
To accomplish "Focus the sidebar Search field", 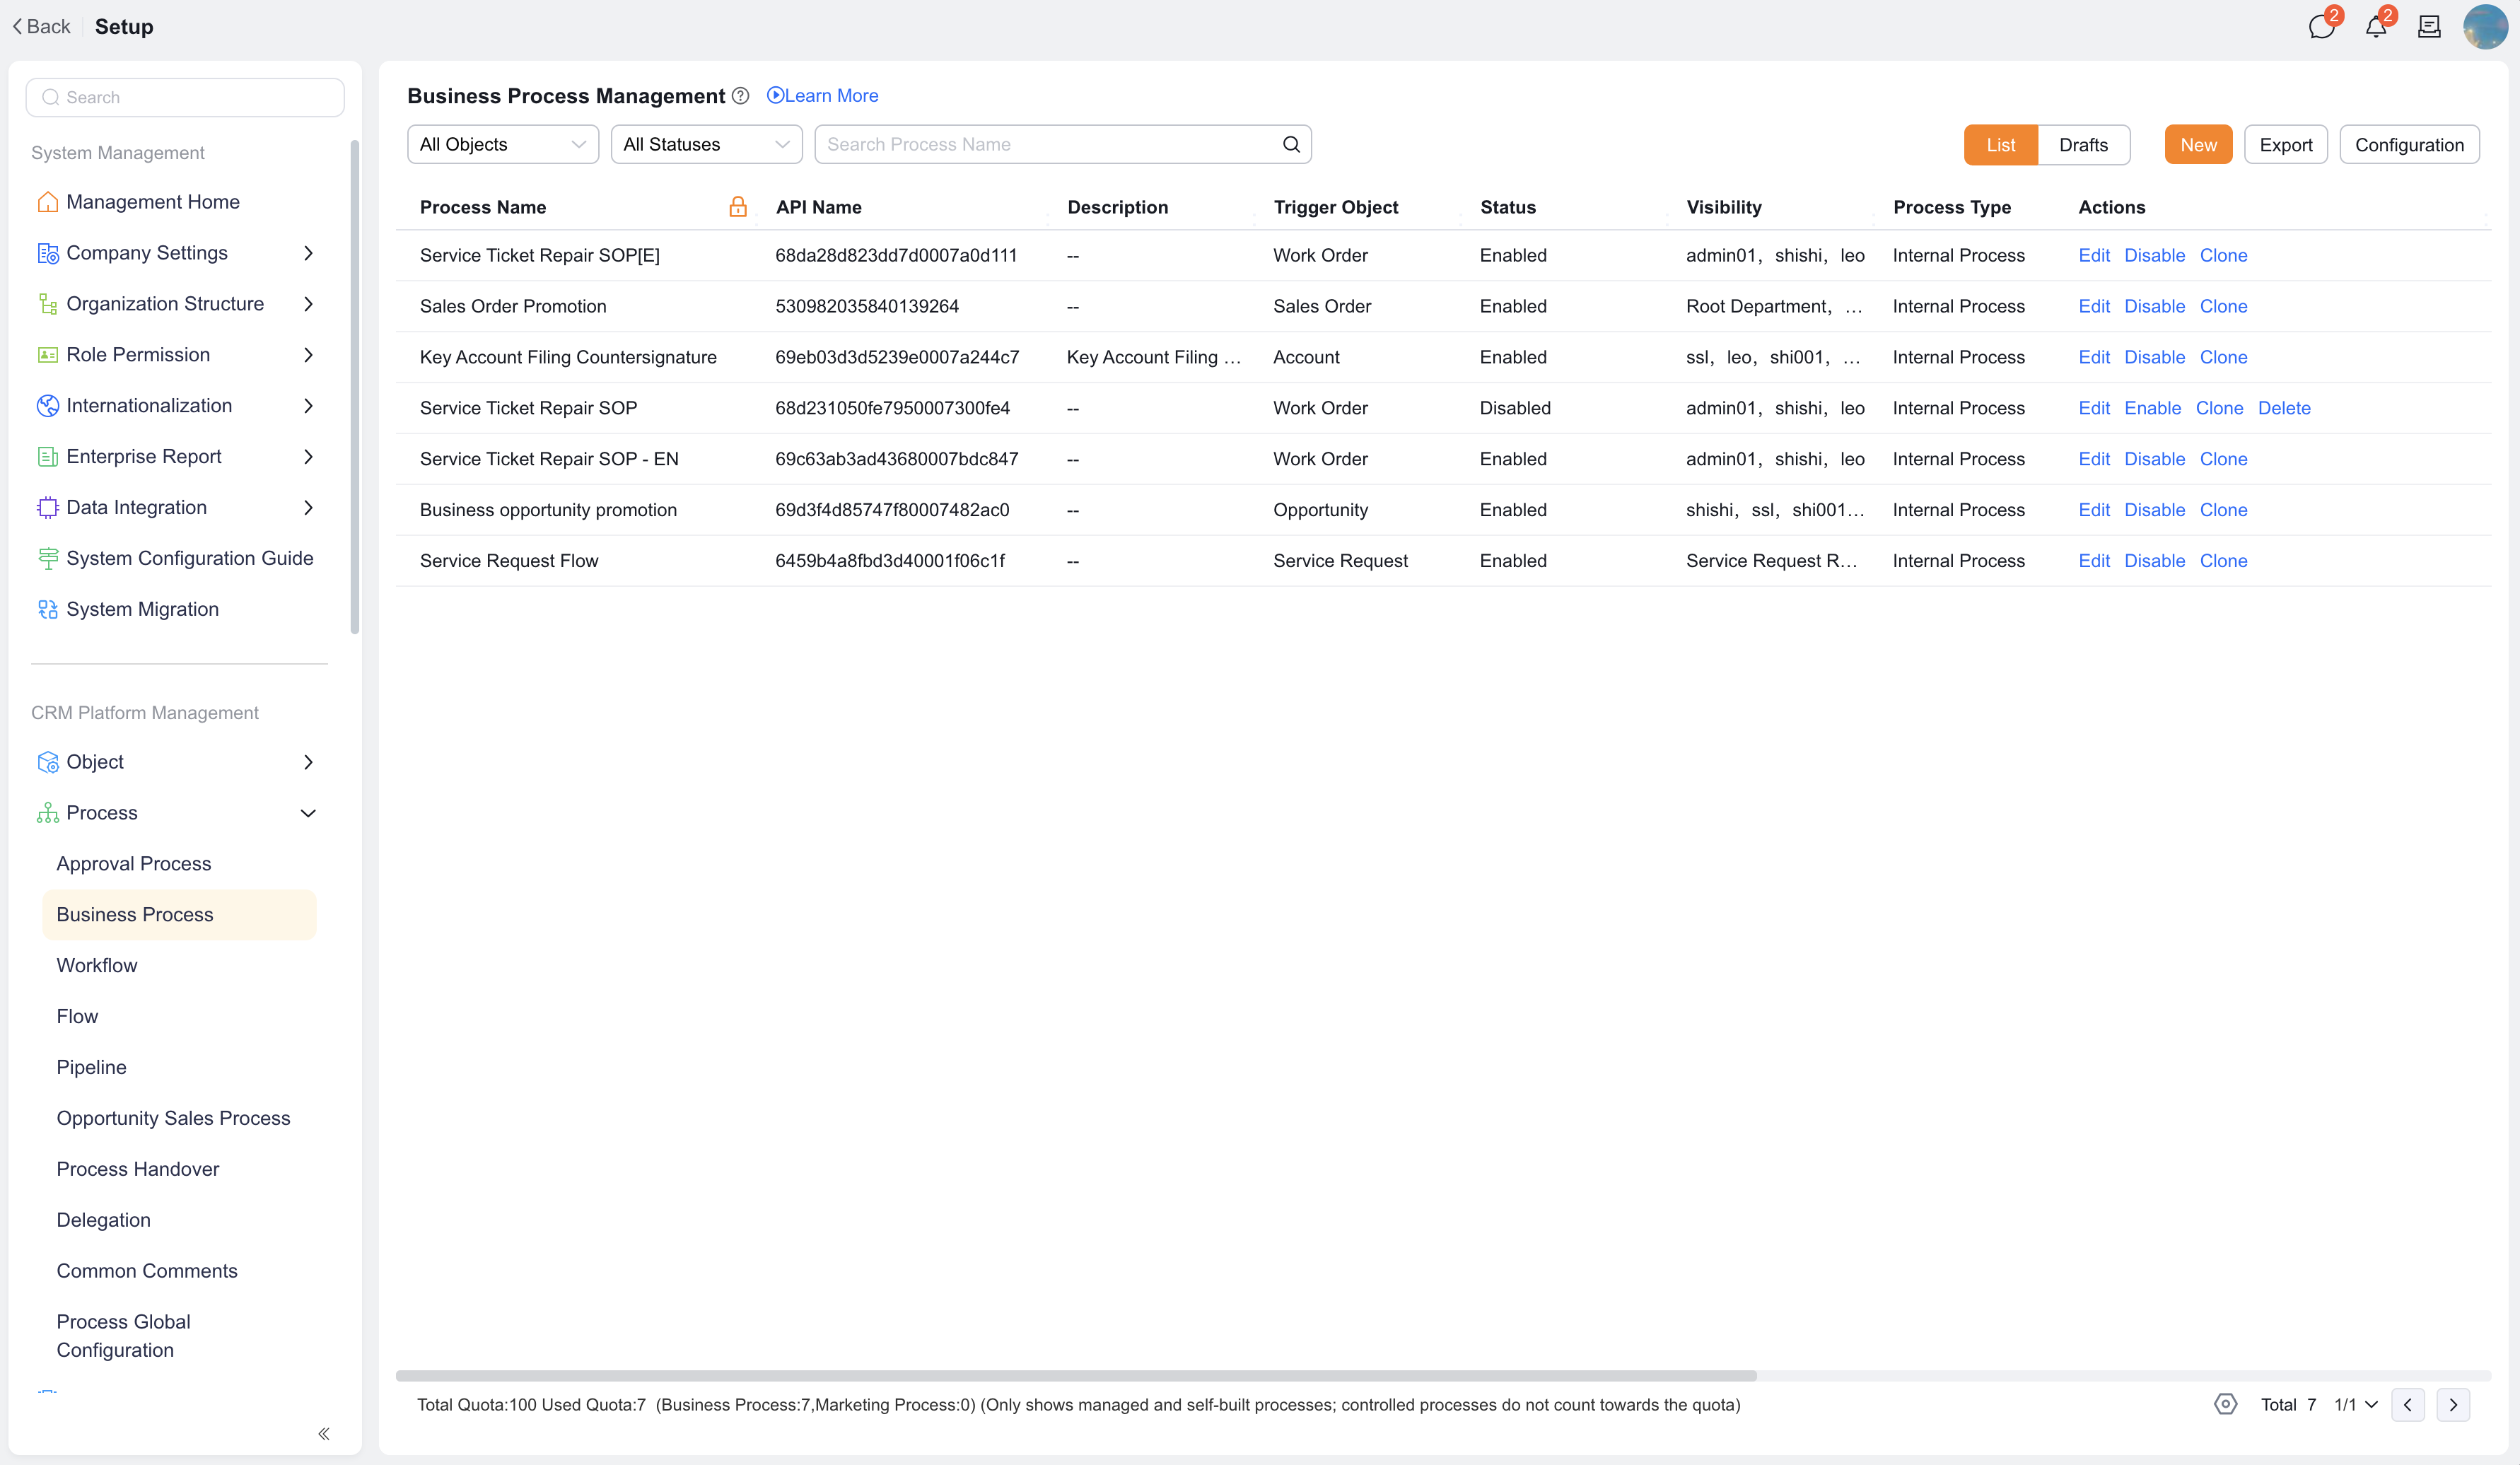I will click(185, 97).
